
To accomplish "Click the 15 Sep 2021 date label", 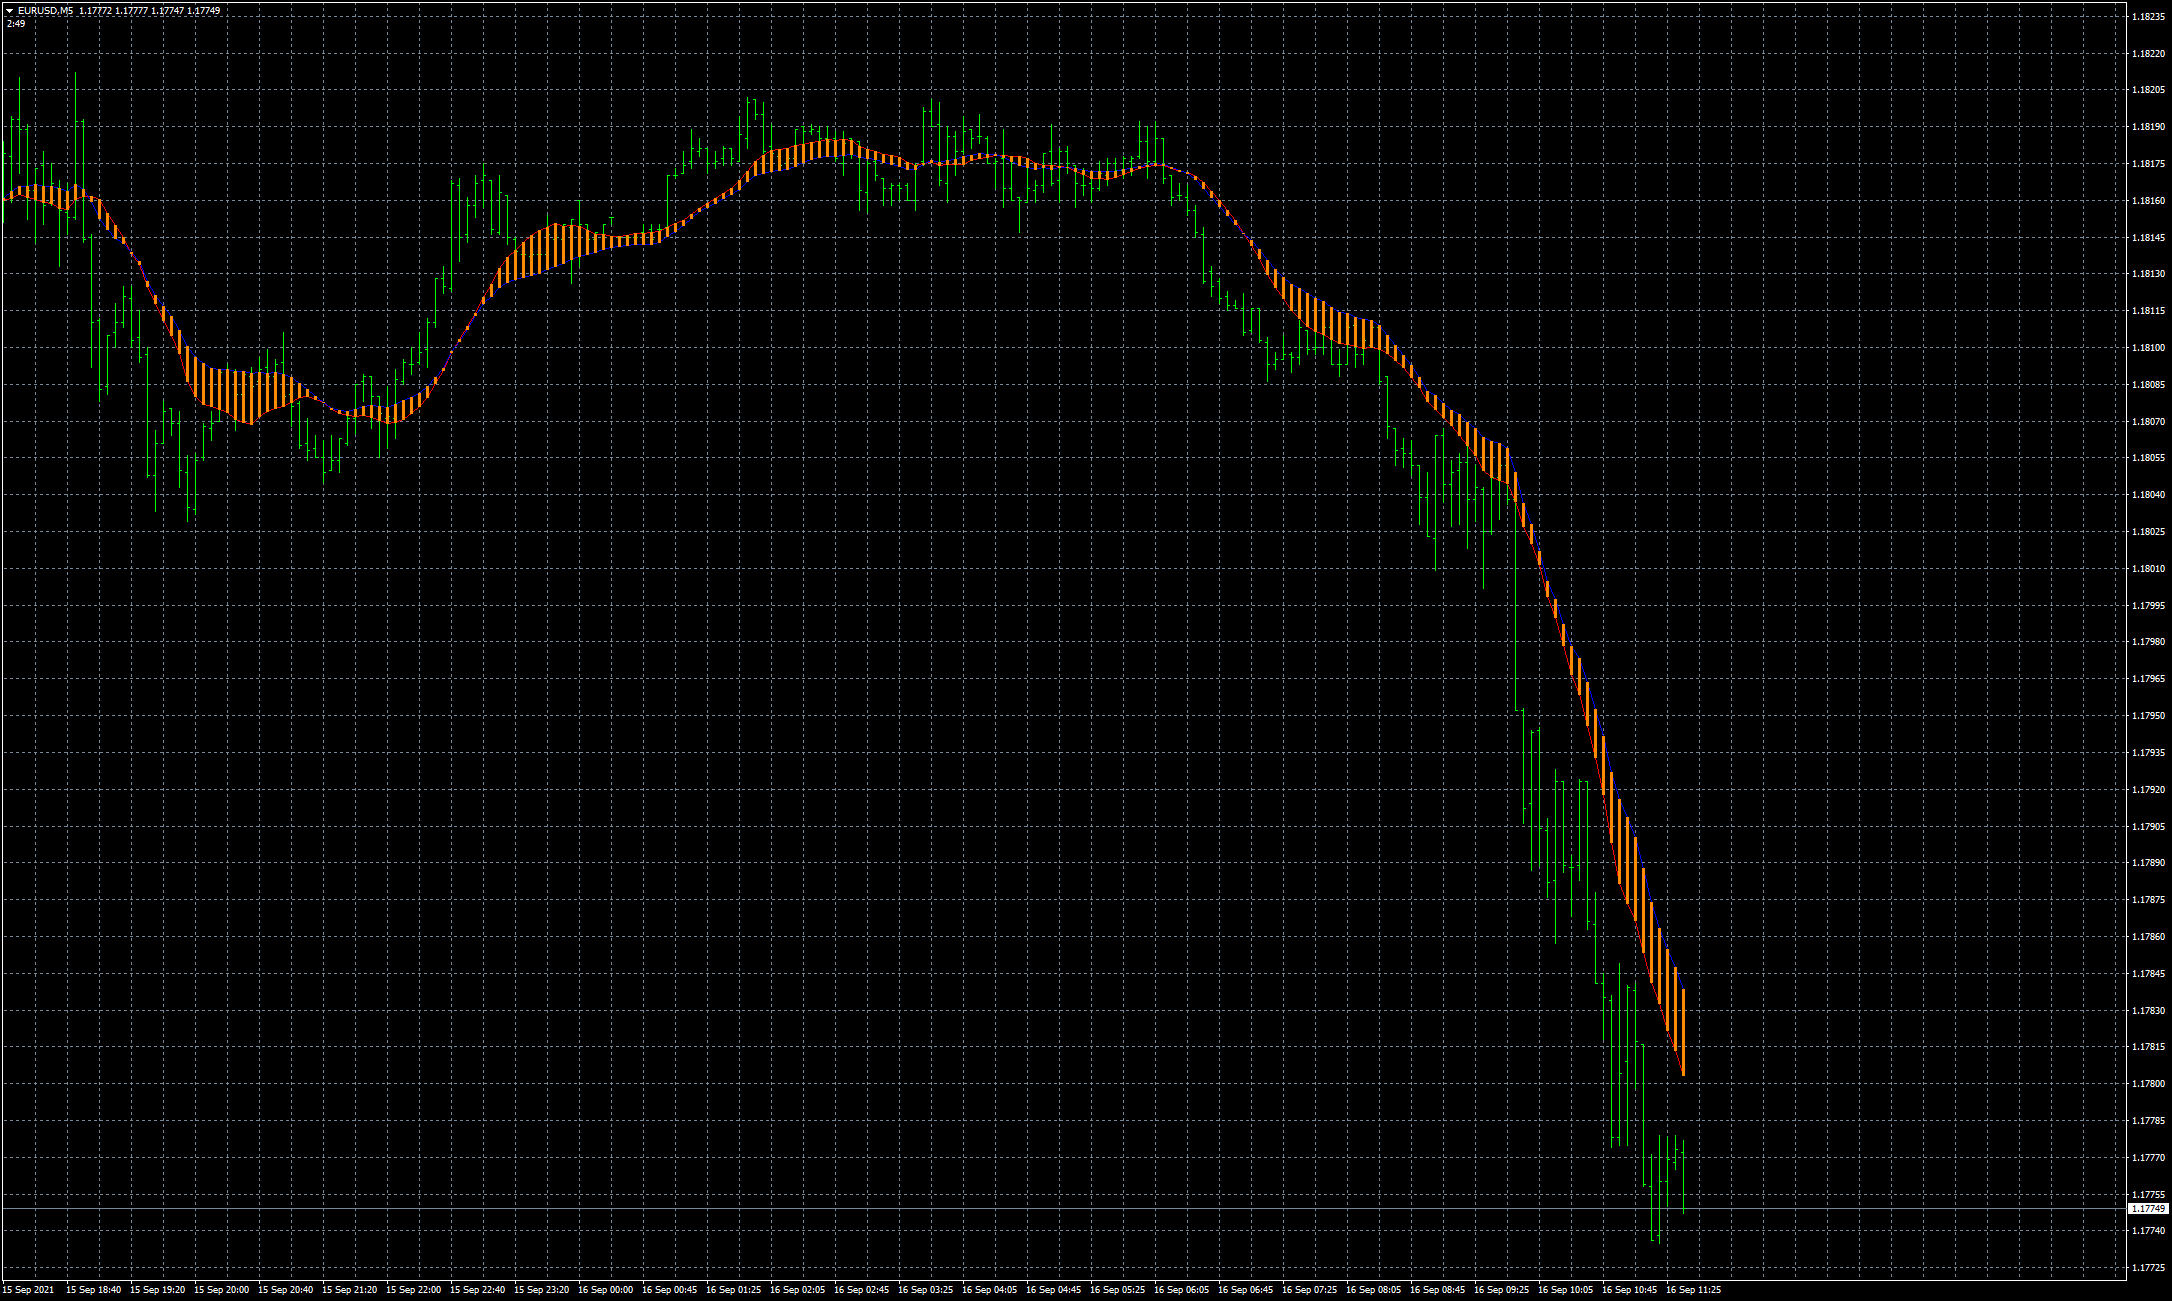I will point(28,1290).
